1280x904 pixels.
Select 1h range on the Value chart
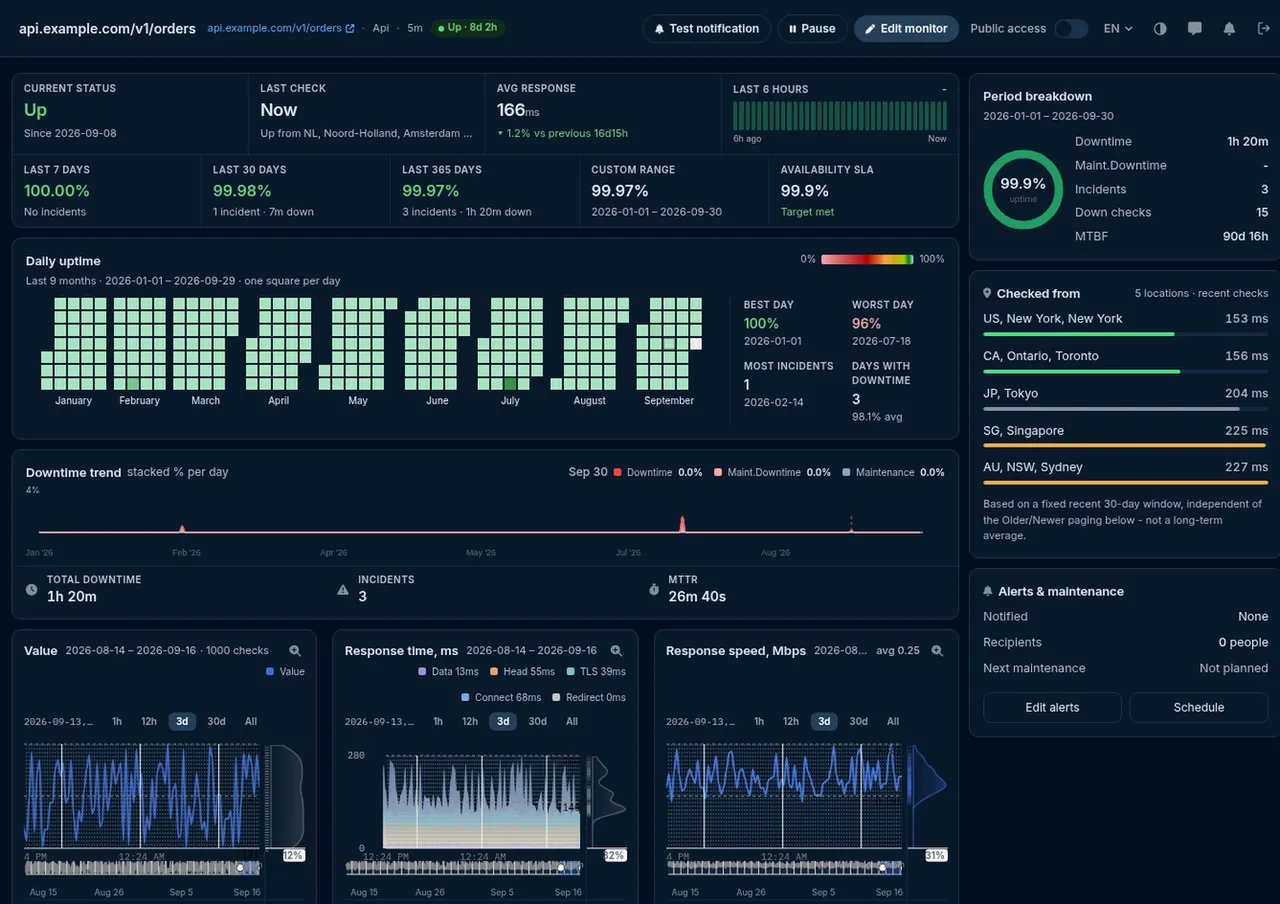coord(117,721)
